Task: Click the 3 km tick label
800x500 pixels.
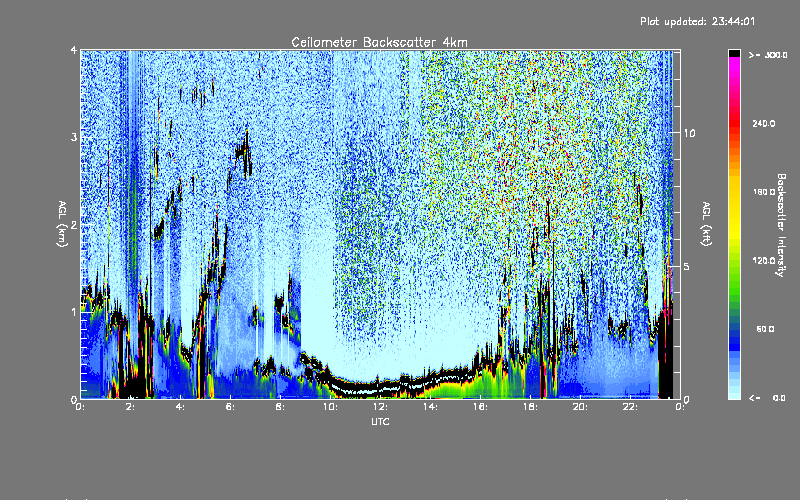Action: pos(74,137)
